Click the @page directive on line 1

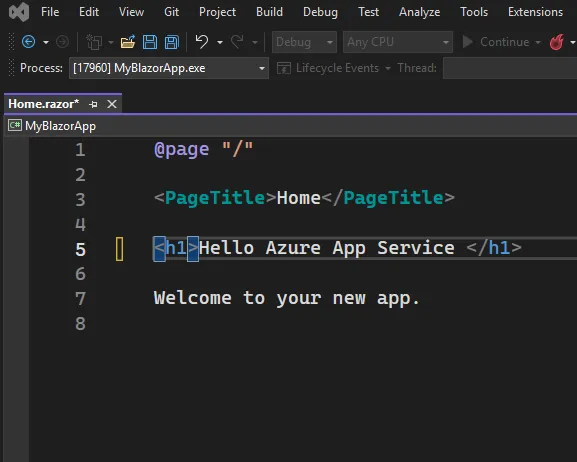(181, 149)
